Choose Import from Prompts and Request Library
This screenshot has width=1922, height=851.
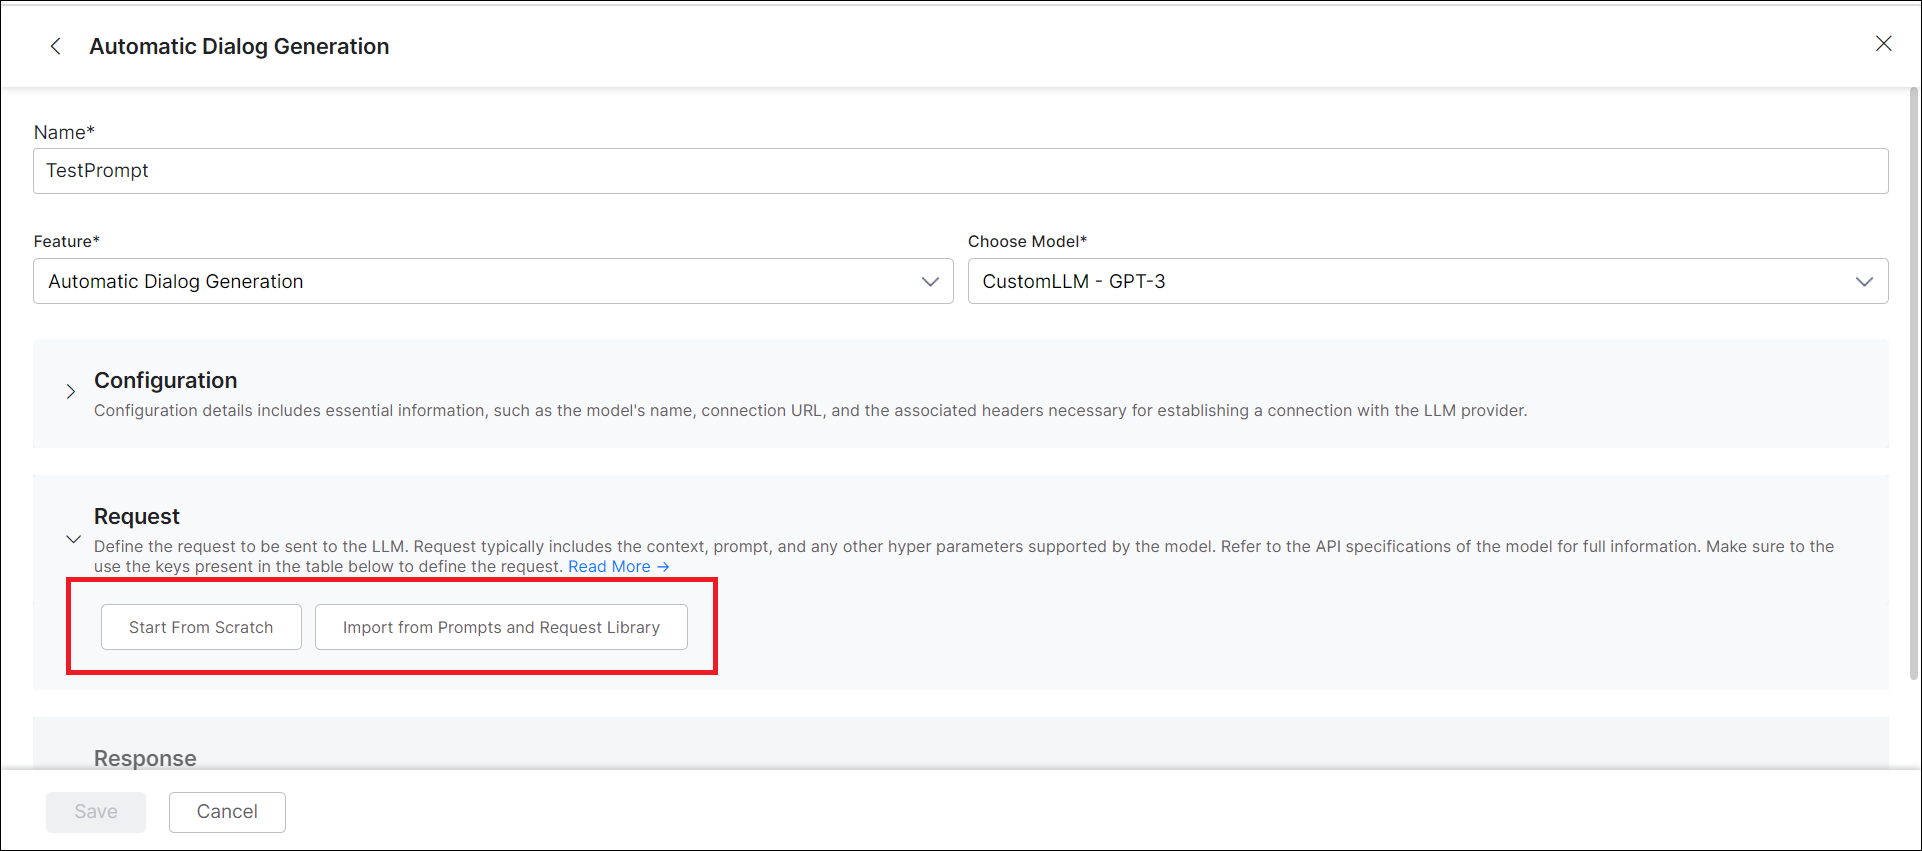501,627
